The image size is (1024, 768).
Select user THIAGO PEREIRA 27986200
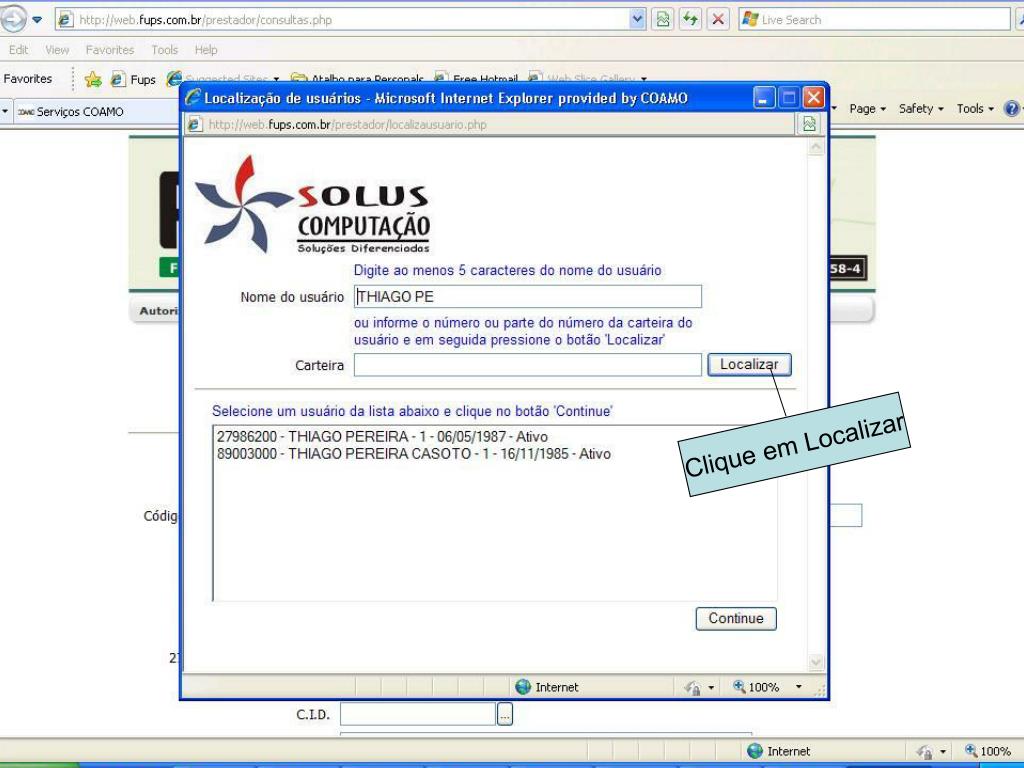[x=382, y=436]
